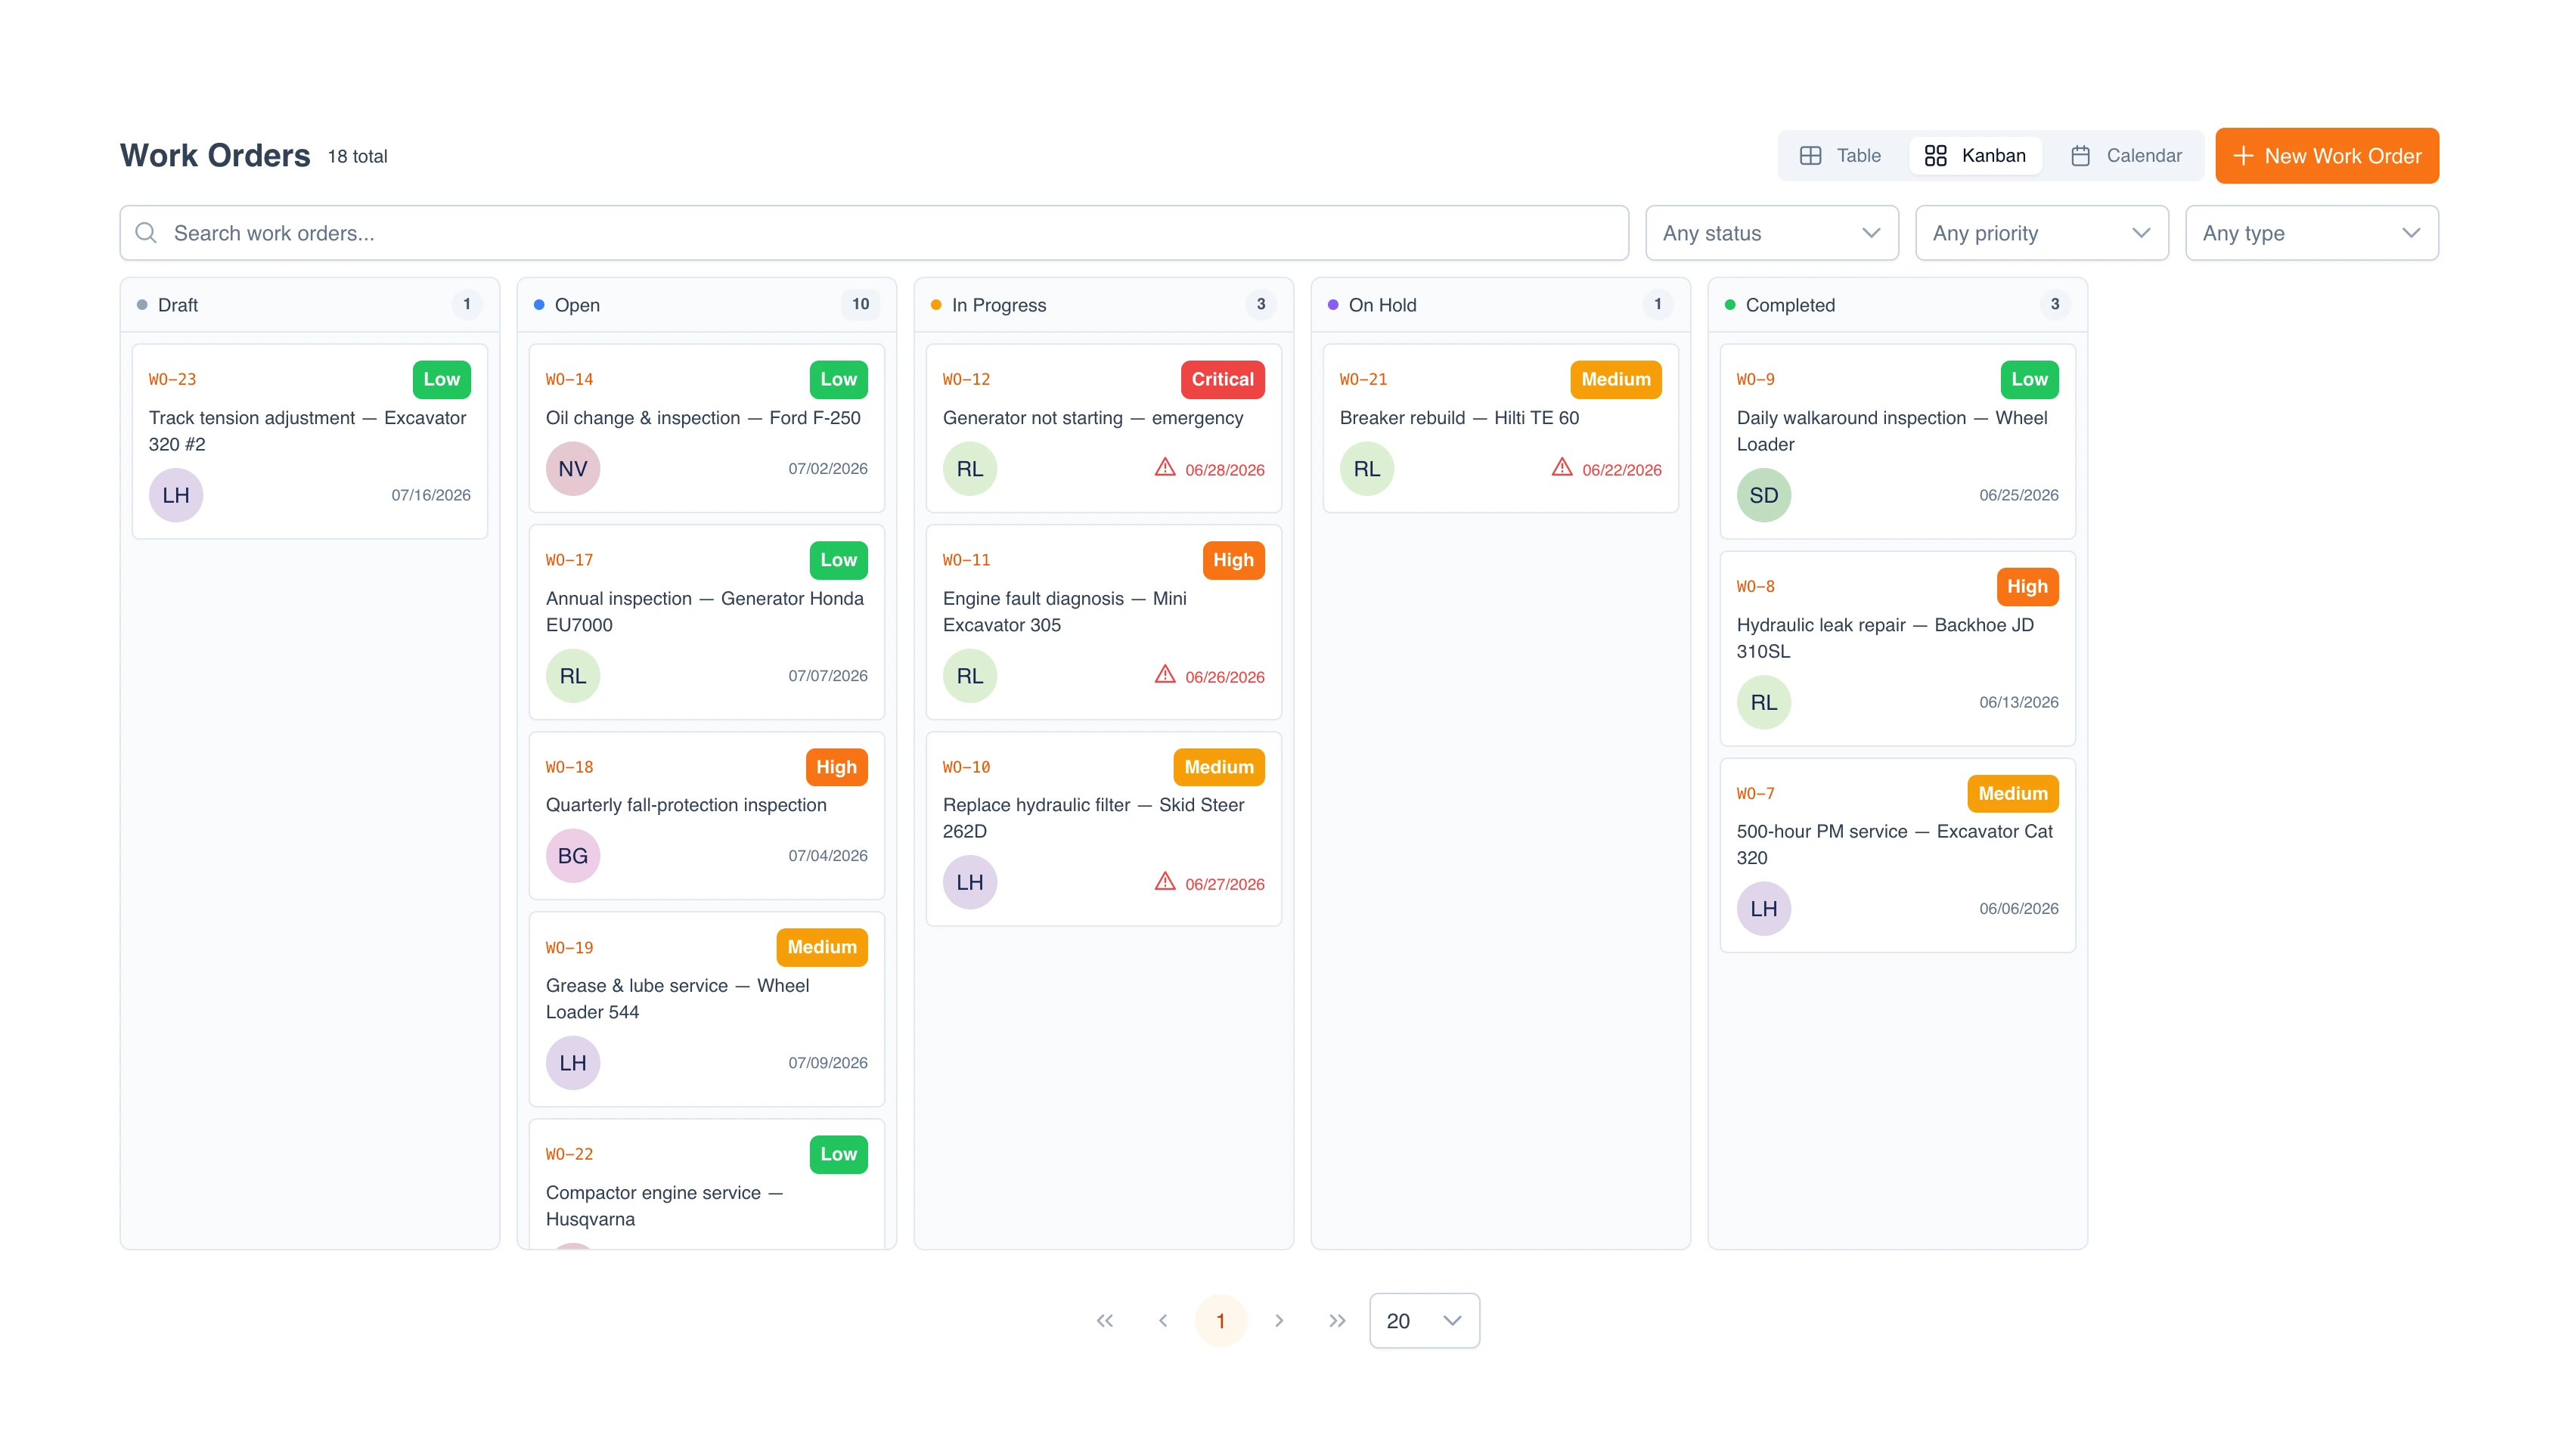The image size is (2556, 1456).
Task: Click the LH avatar on WO-7 card
Action: click(1764, 908)
